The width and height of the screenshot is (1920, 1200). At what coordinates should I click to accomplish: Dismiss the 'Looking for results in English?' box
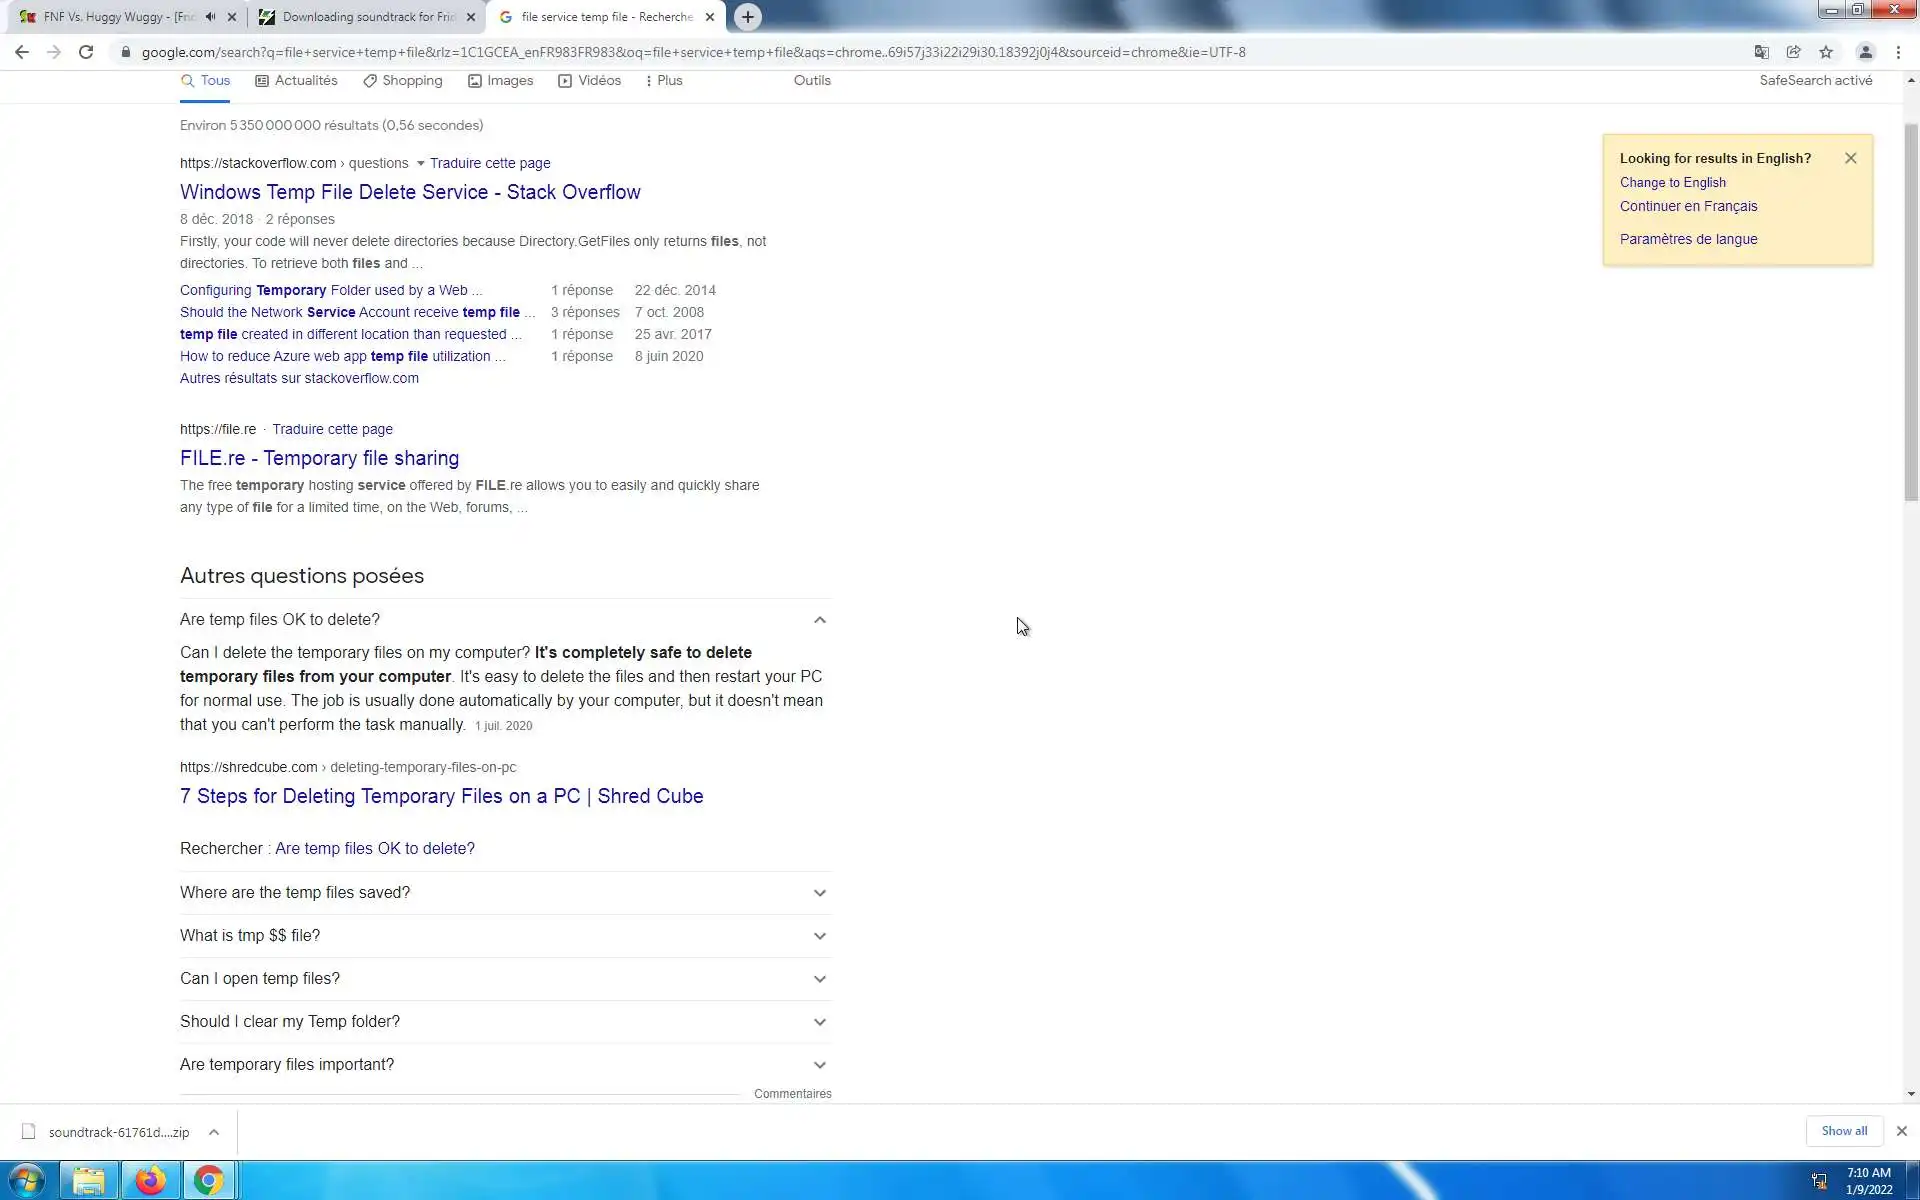1850,158
